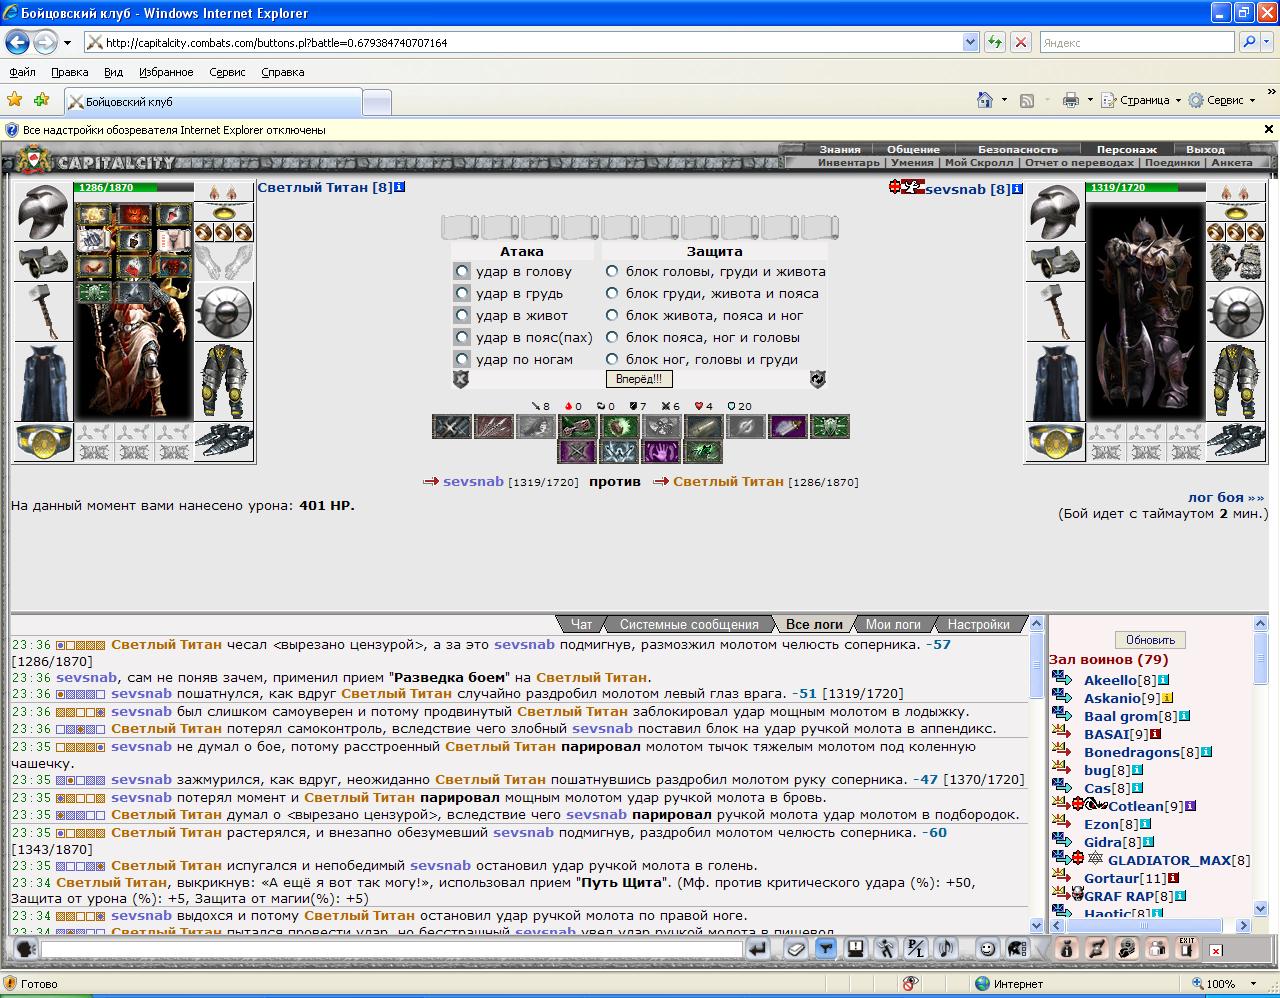Click the Обновить button
This screenshot has height=998, width=1280.
(x=1150, y=639)
